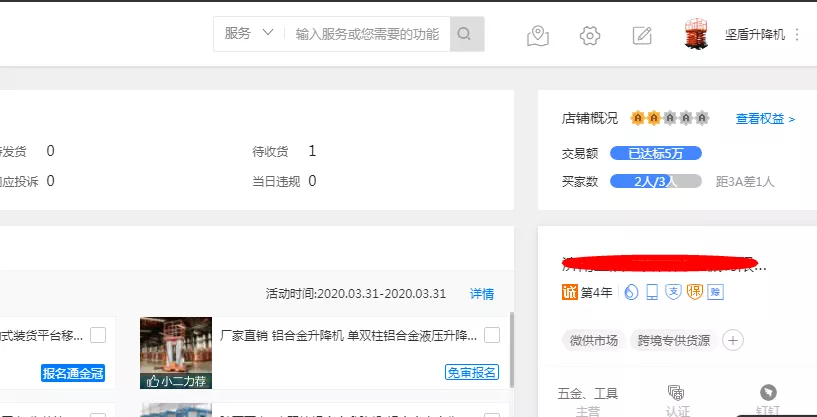Viewport: 817px width, 417px height.
Task: Click 活动时间:2020.03.31-2020.03.31 text
Action: coord(356,294)
